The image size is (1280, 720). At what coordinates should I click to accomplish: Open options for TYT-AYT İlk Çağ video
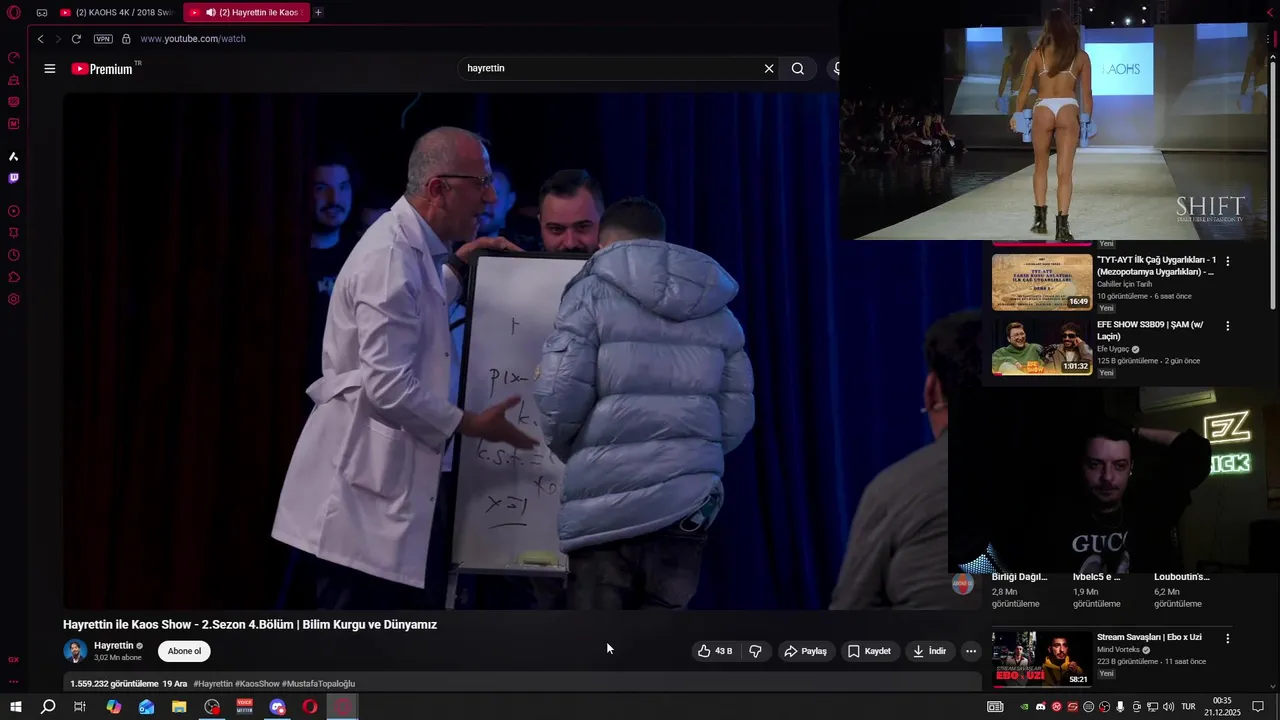point(1228,261)
